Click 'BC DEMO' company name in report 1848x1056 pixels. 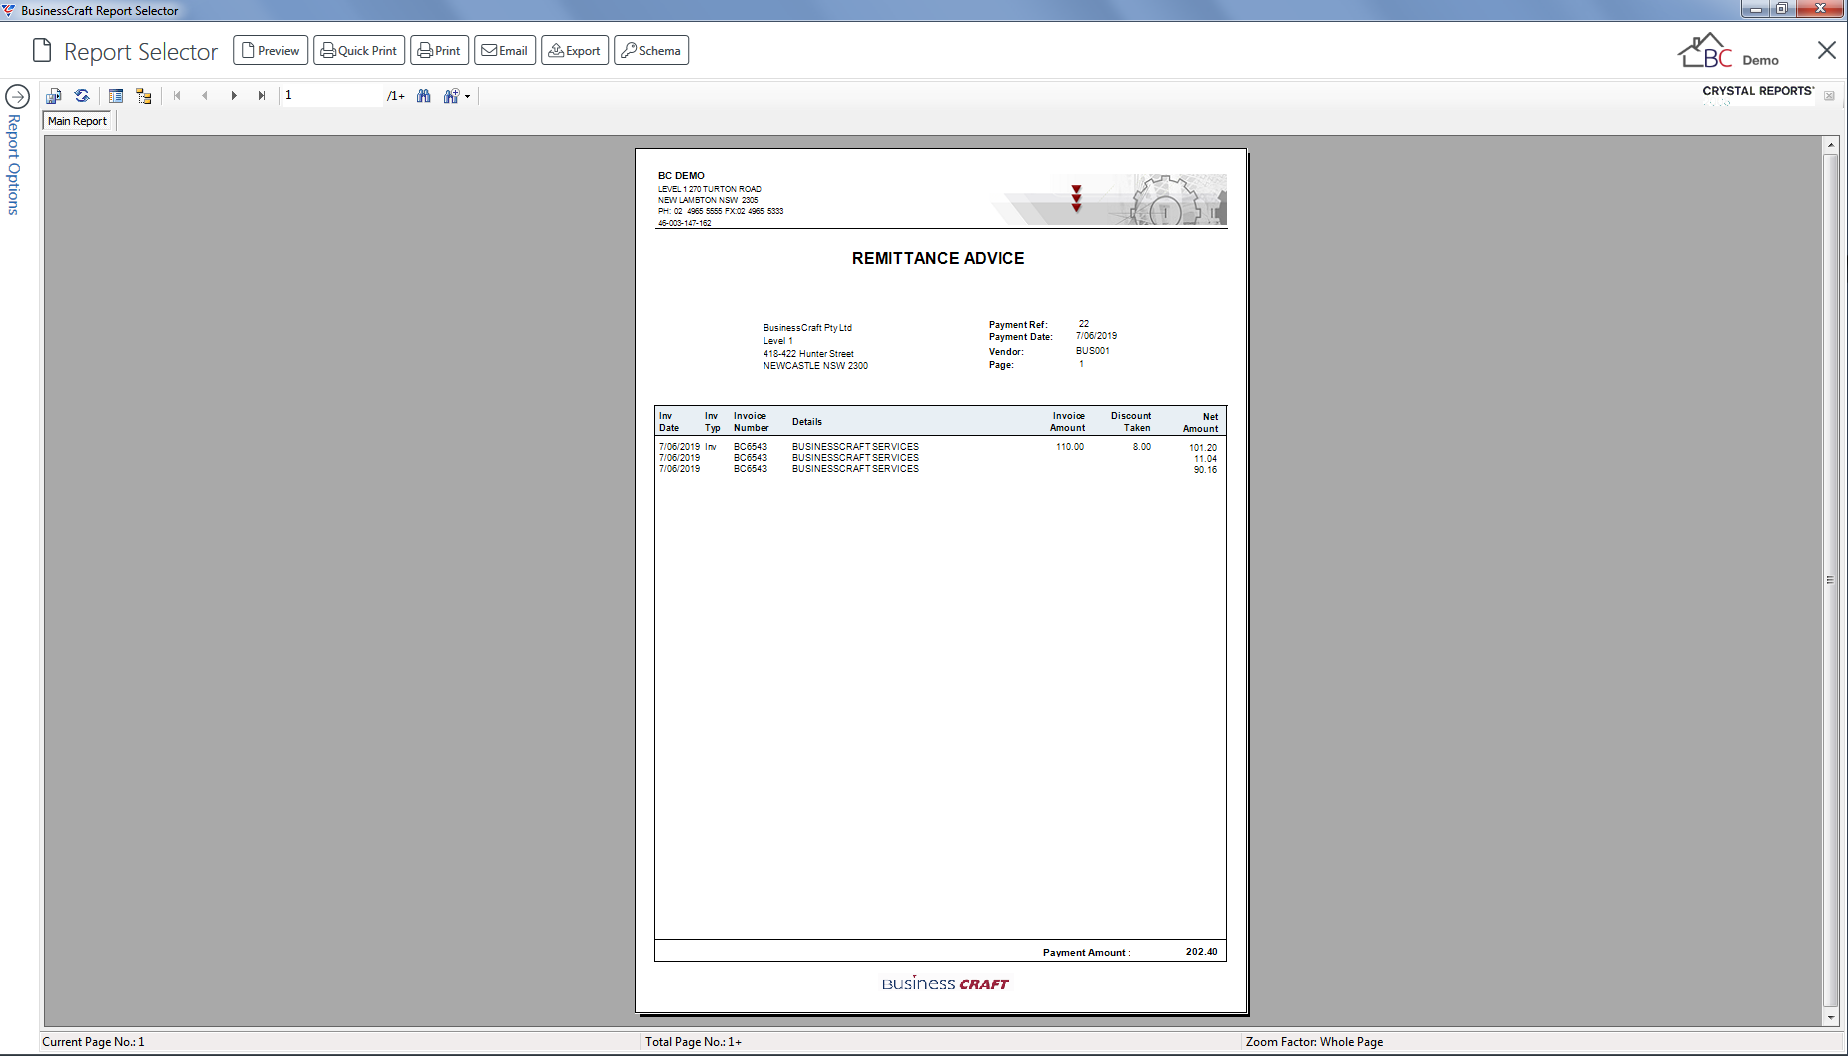click(x=681, y=176)
